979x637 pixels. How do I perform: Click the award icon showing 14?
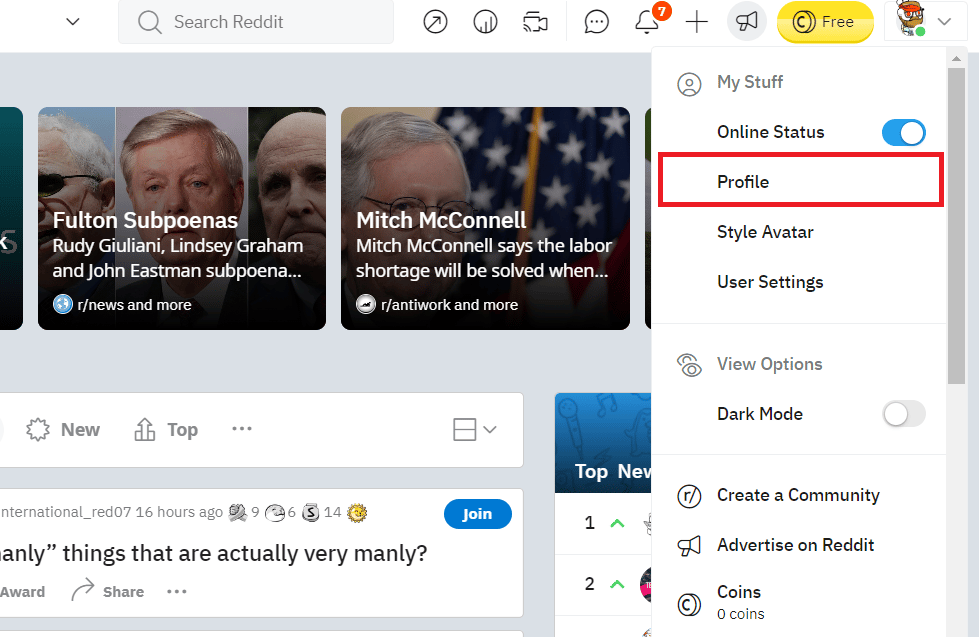pos(311,513)
